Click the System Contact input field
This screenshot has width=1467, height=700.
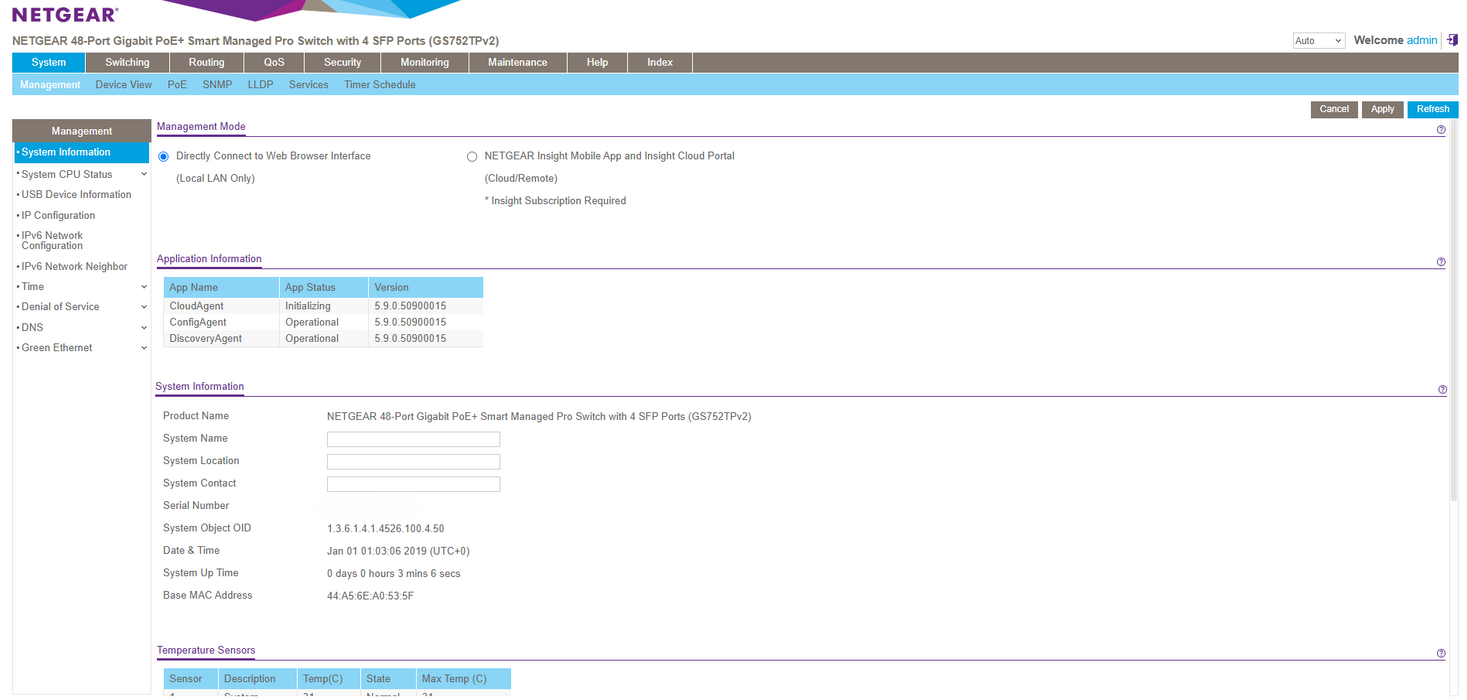pos(413,484)
